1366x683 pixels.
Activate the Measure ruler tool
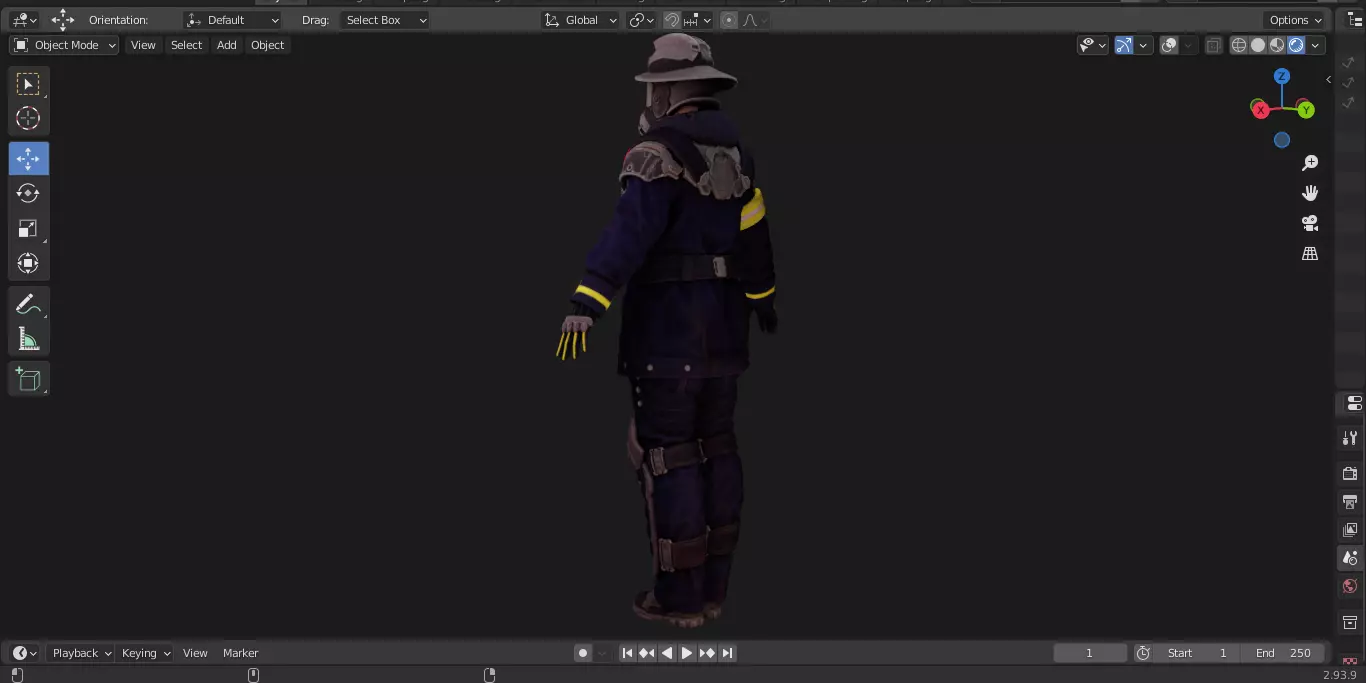[28, 339]
